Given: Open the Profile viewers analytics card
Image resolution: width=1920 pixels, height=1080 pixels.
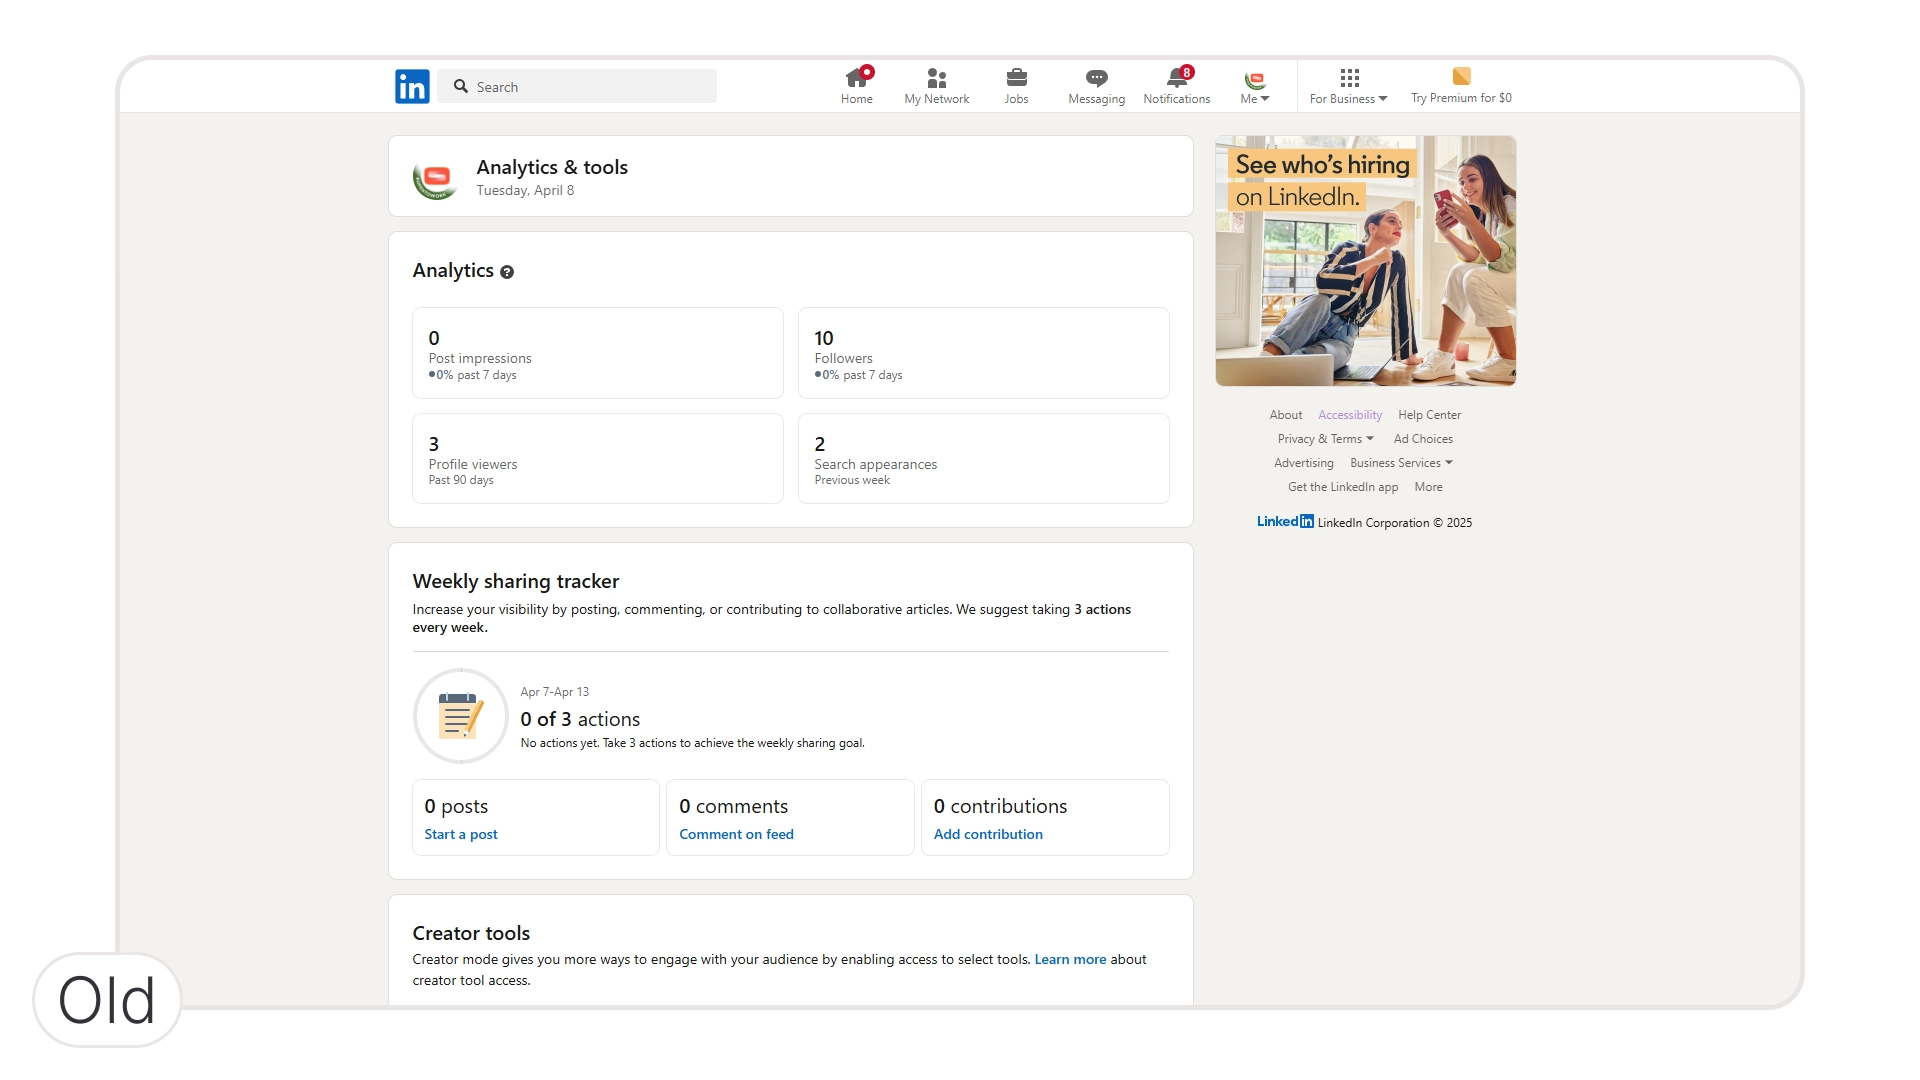Looking at the screenshot, I should (x=597, y=459).
